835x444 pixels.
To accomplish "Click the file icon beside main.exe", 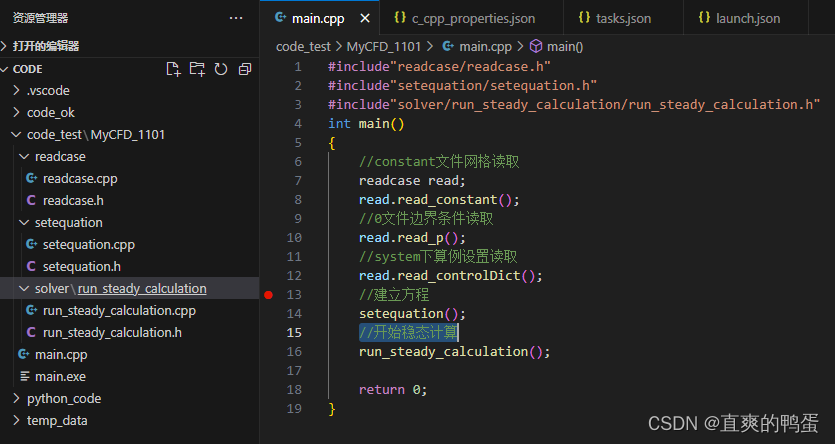I will point(24,377).
